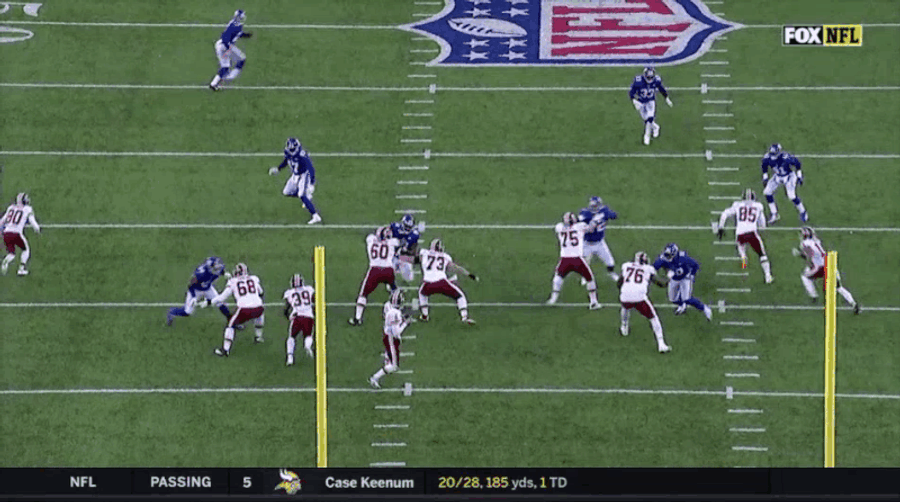Click the player wearing jersey 73
This screenshot has width=900, height=502.
[444, 281]
